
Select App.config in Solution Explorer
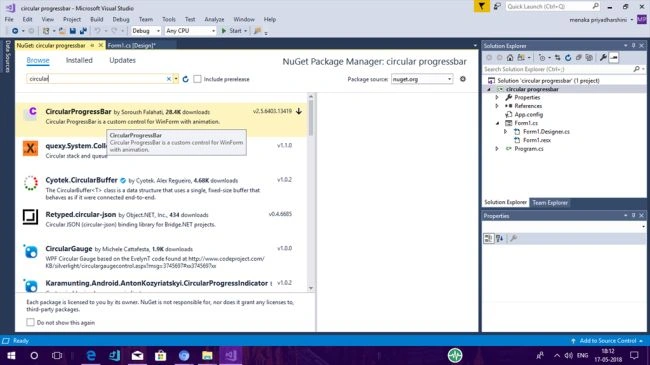point(529,114)
